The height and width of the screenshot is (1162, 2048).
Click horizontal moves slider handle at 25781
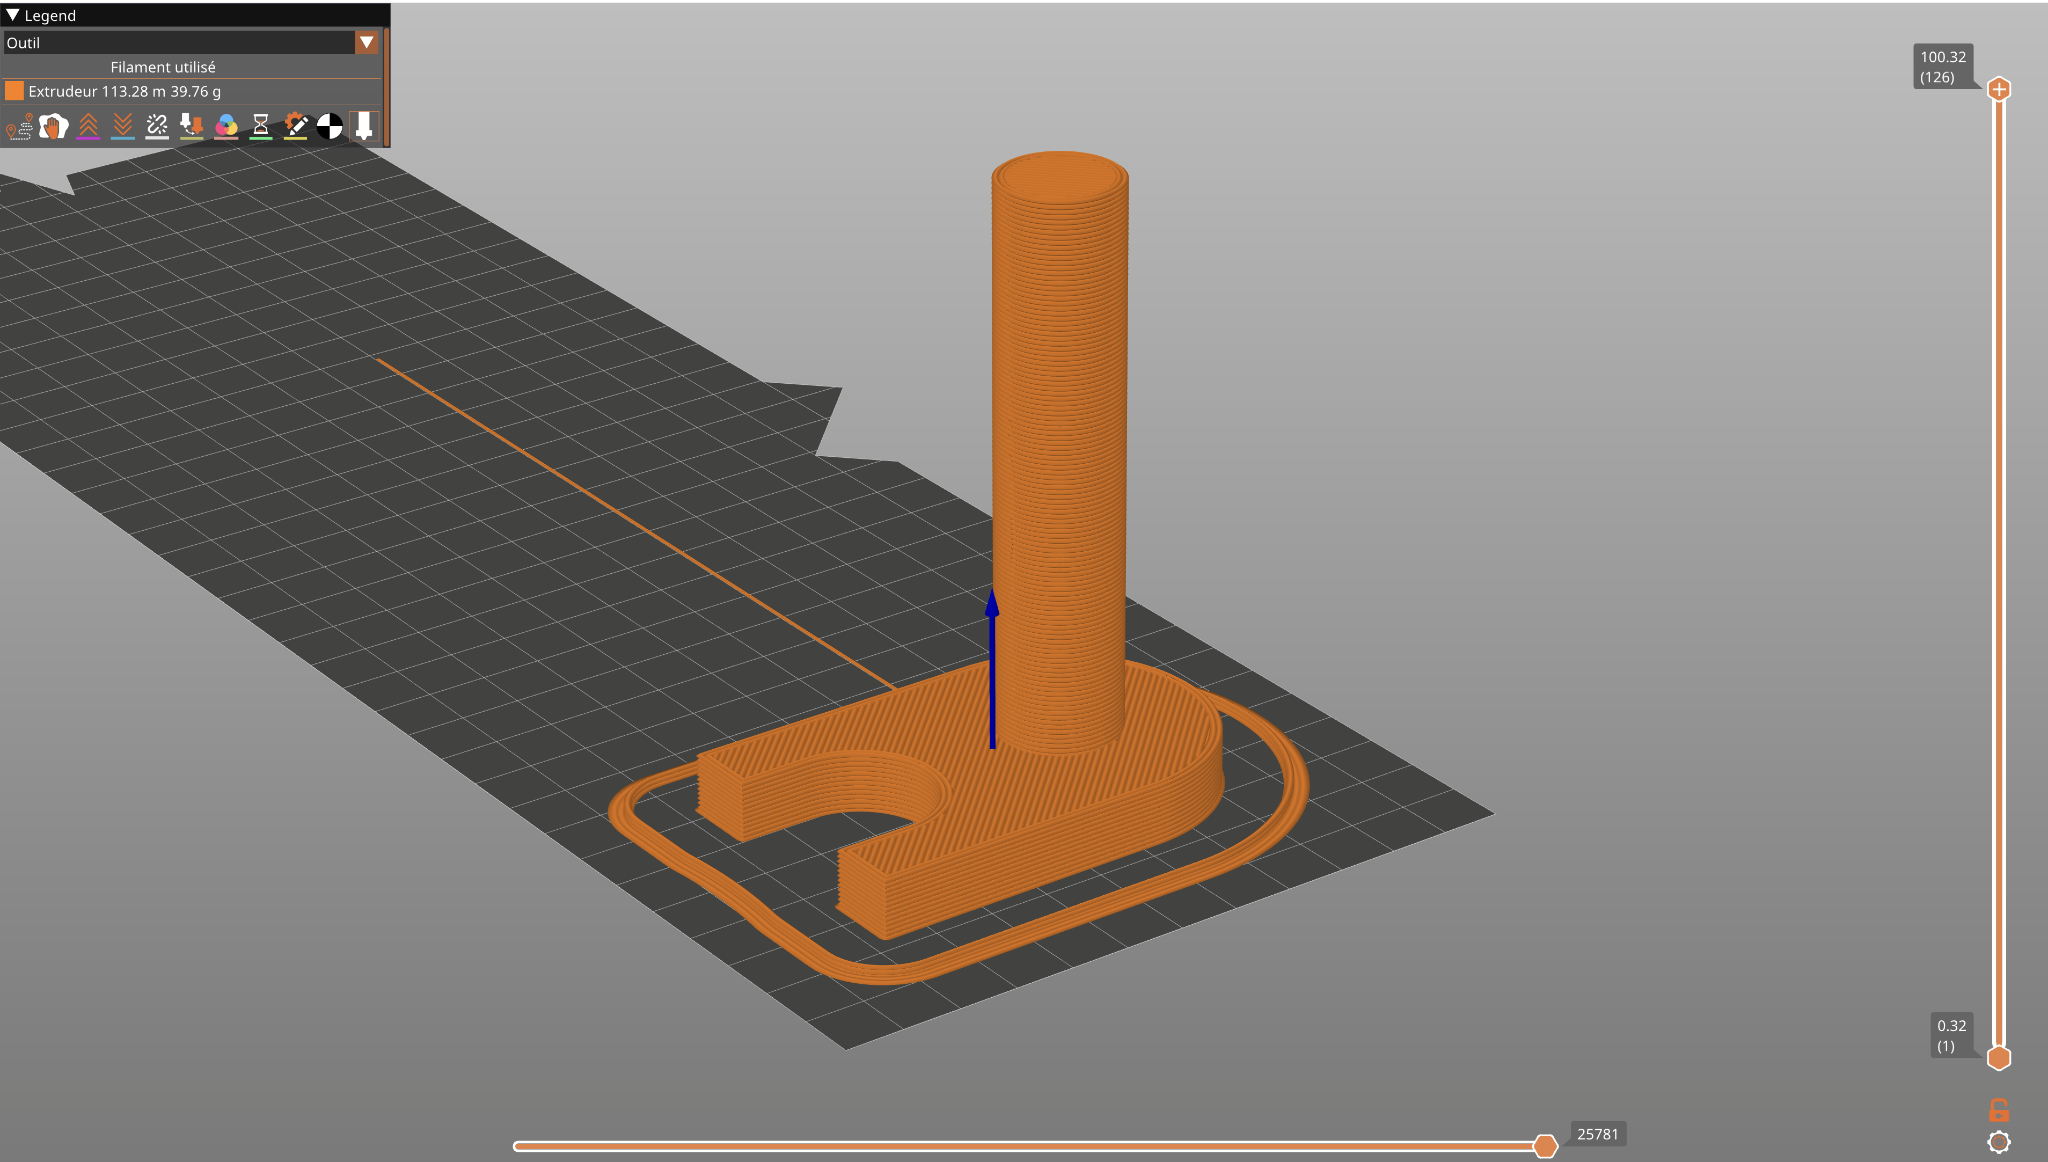point(1545,1146)
